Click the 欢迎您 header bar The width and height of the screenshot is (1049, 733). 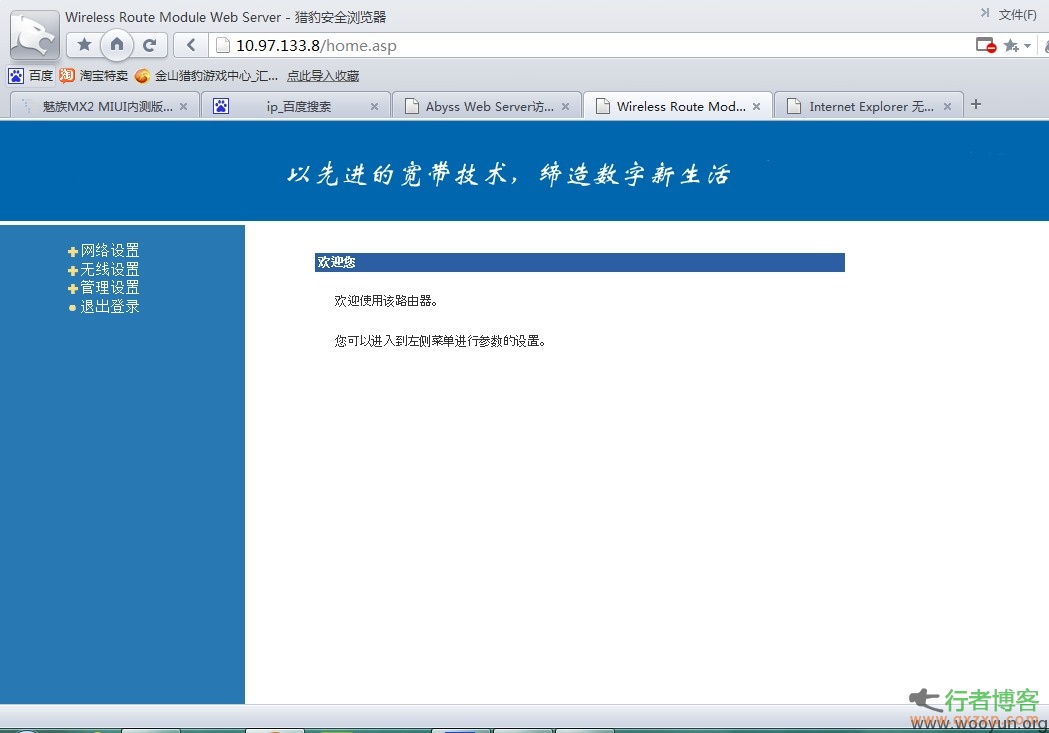click(579, 262)
